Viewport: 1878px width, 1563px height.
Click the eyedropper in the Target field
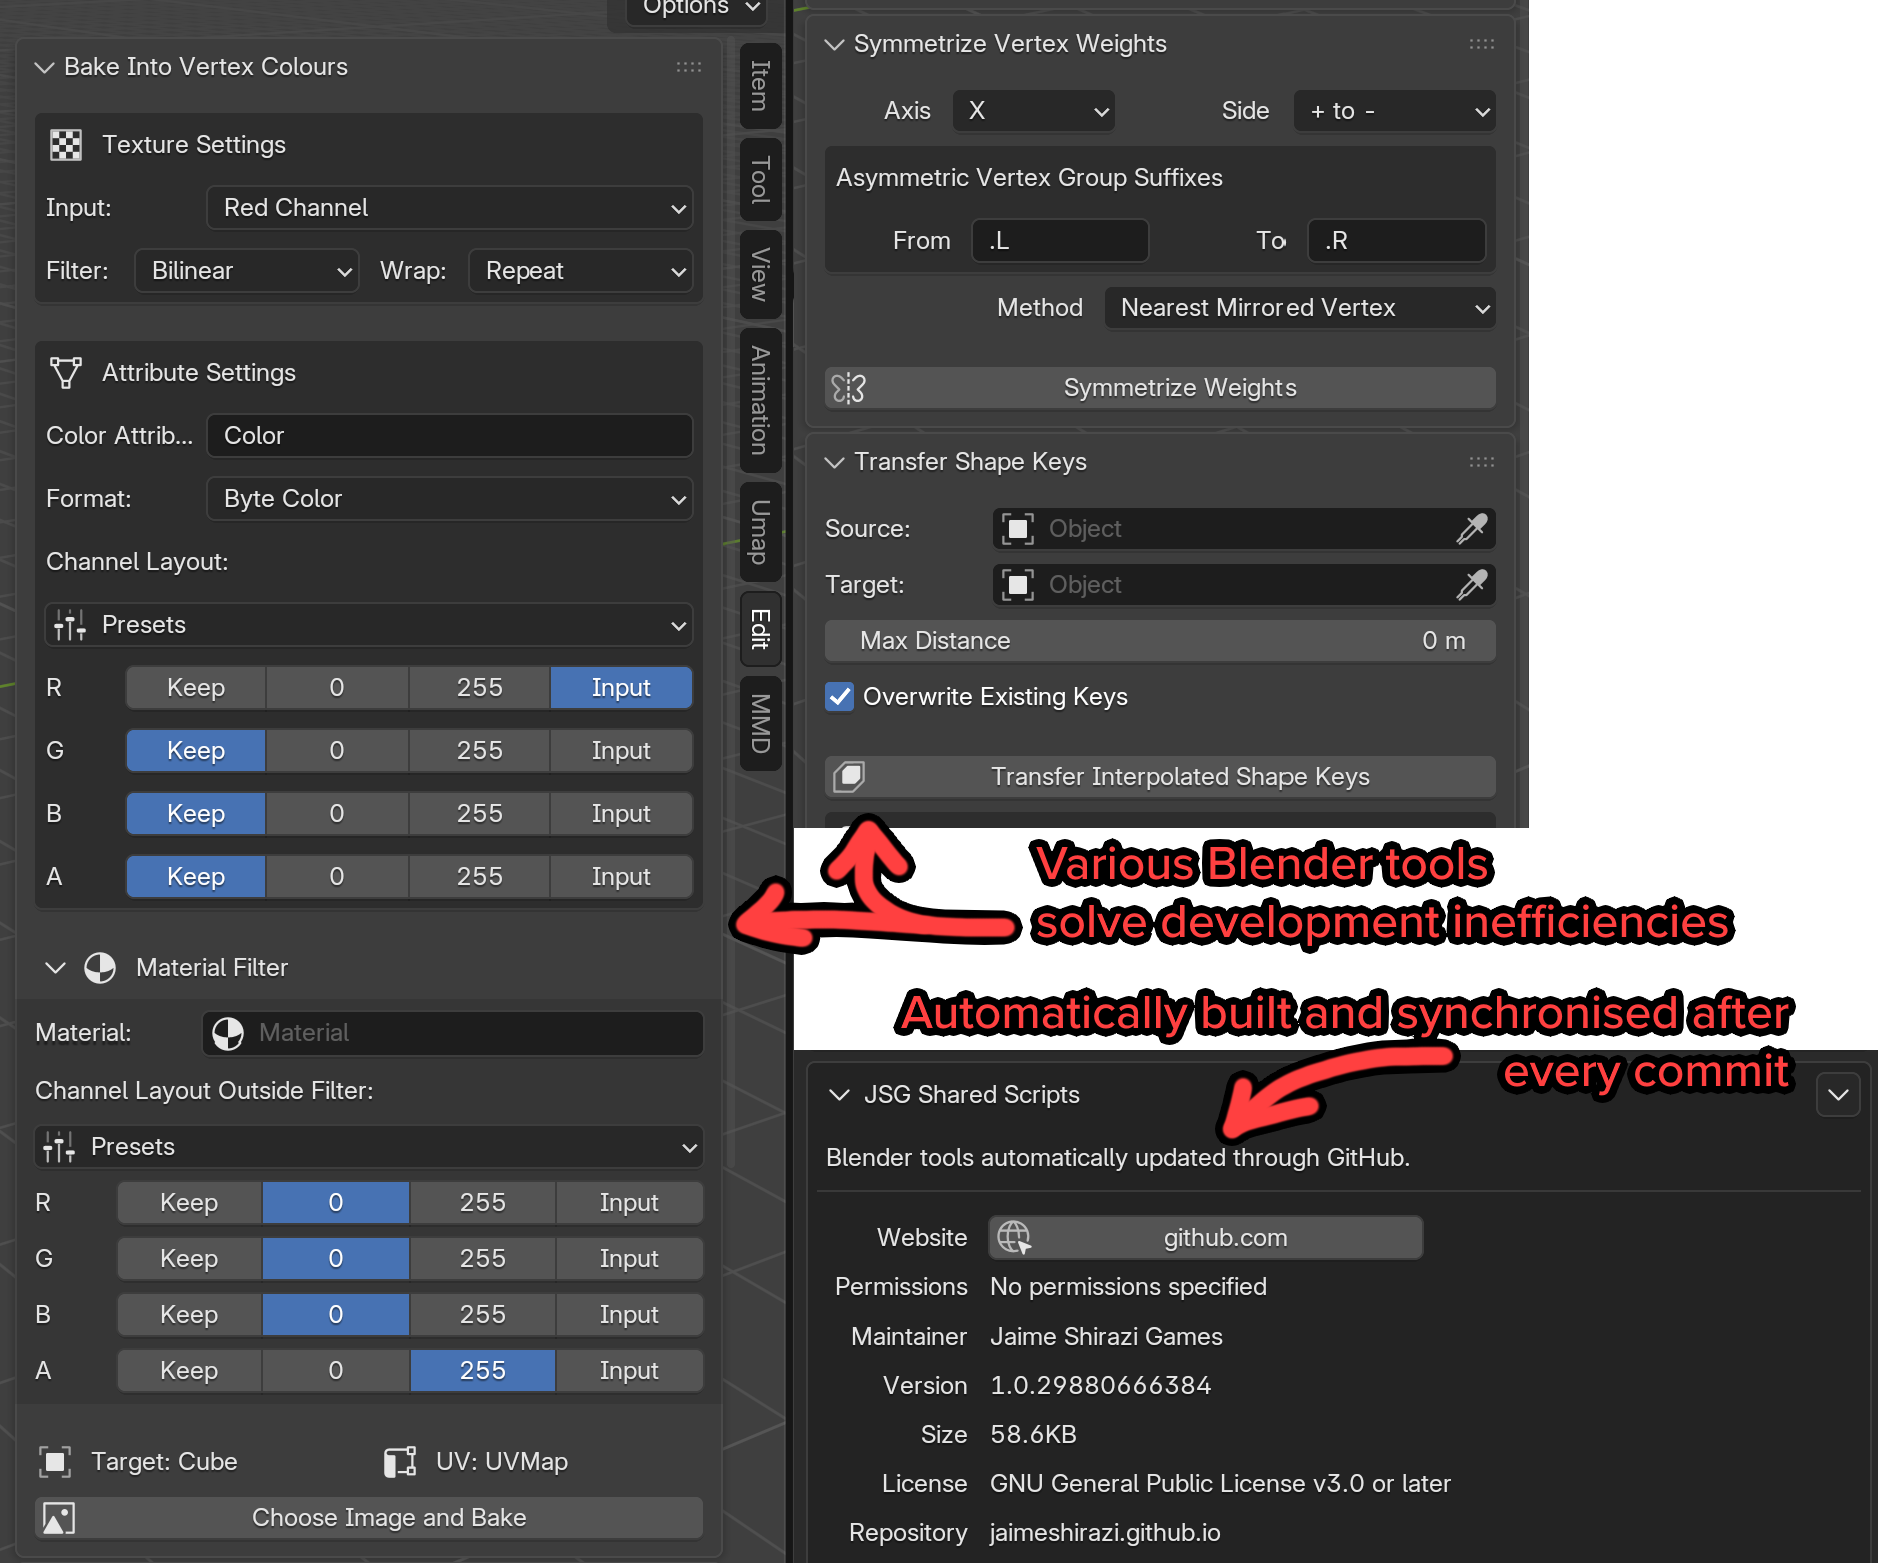tap(1471, 585)
